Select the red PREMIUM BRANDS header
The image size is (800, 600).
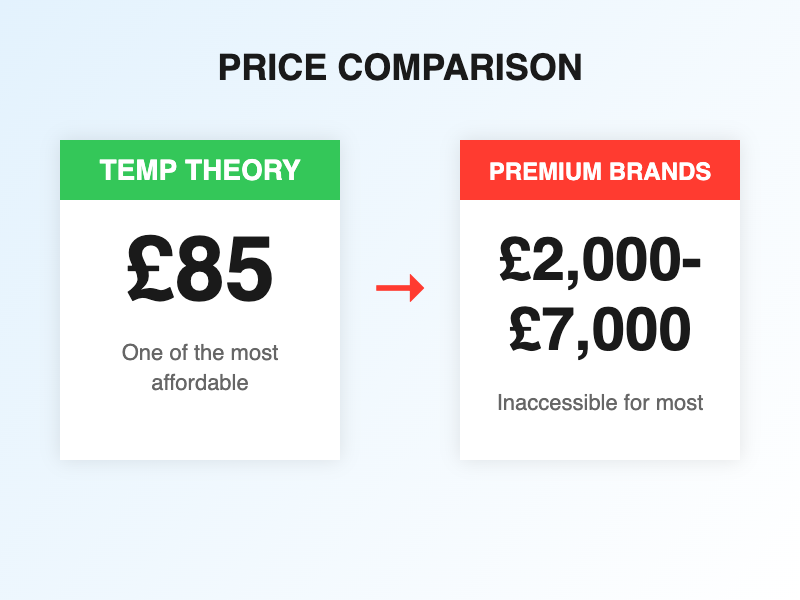click(x=600, y=170)
